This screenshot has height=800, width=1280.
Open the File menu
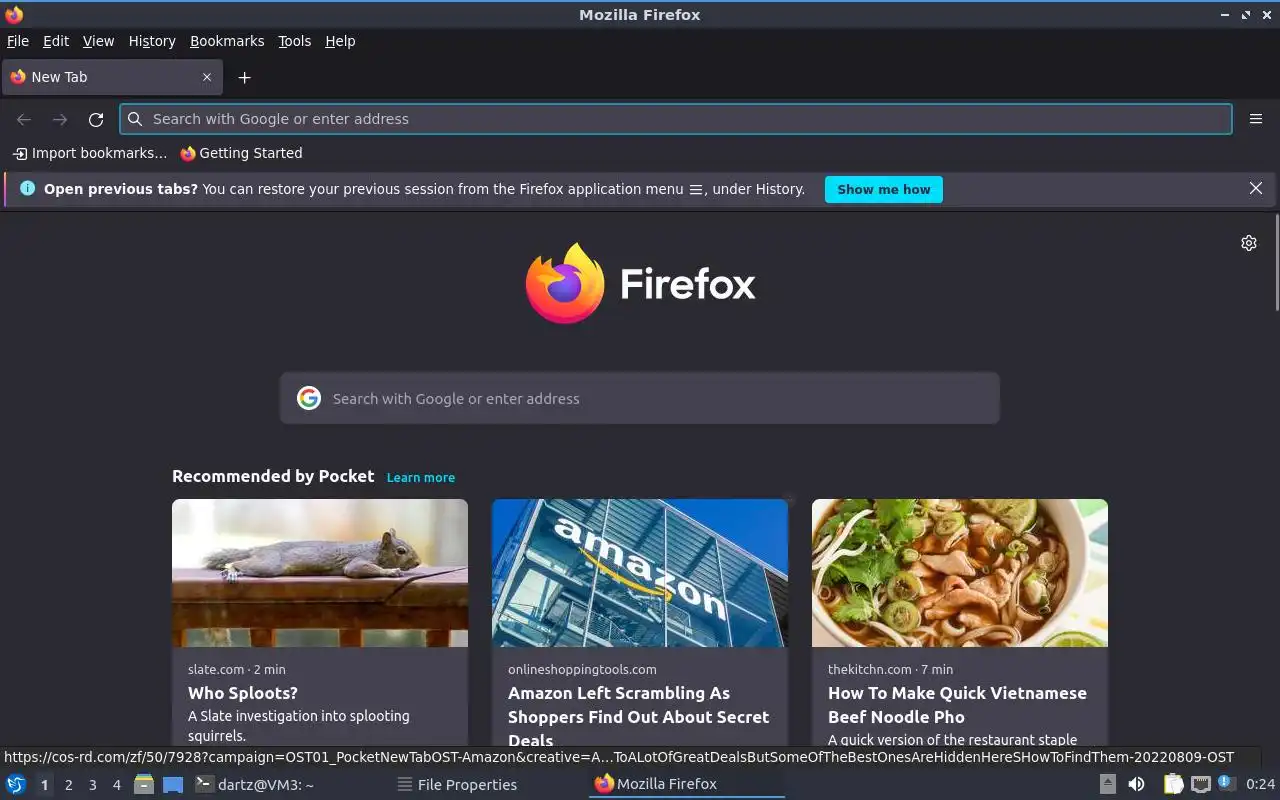point(18,41)
